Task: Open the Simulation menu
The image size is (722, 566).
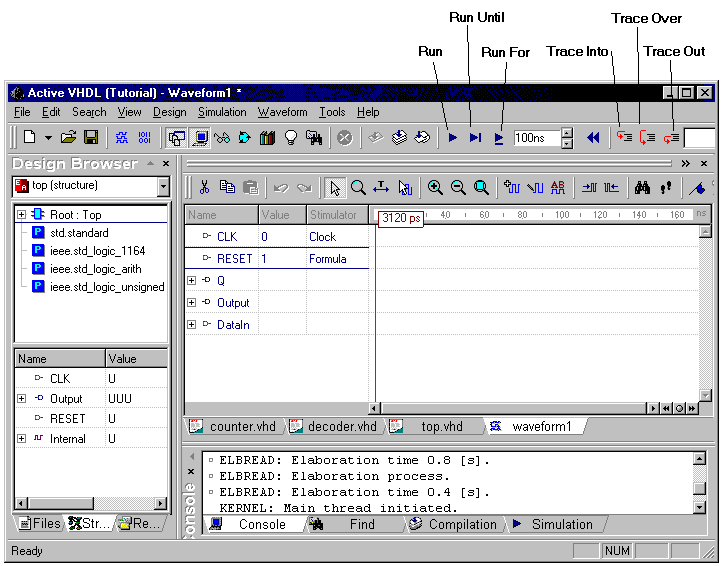Action: pyautogui.click(x=221, y=112)
